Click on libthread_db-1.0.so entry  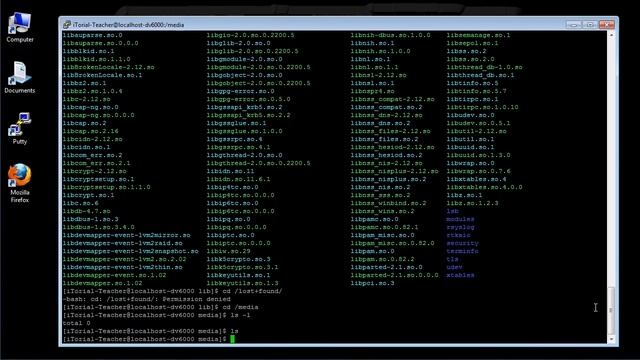[484, 67]
